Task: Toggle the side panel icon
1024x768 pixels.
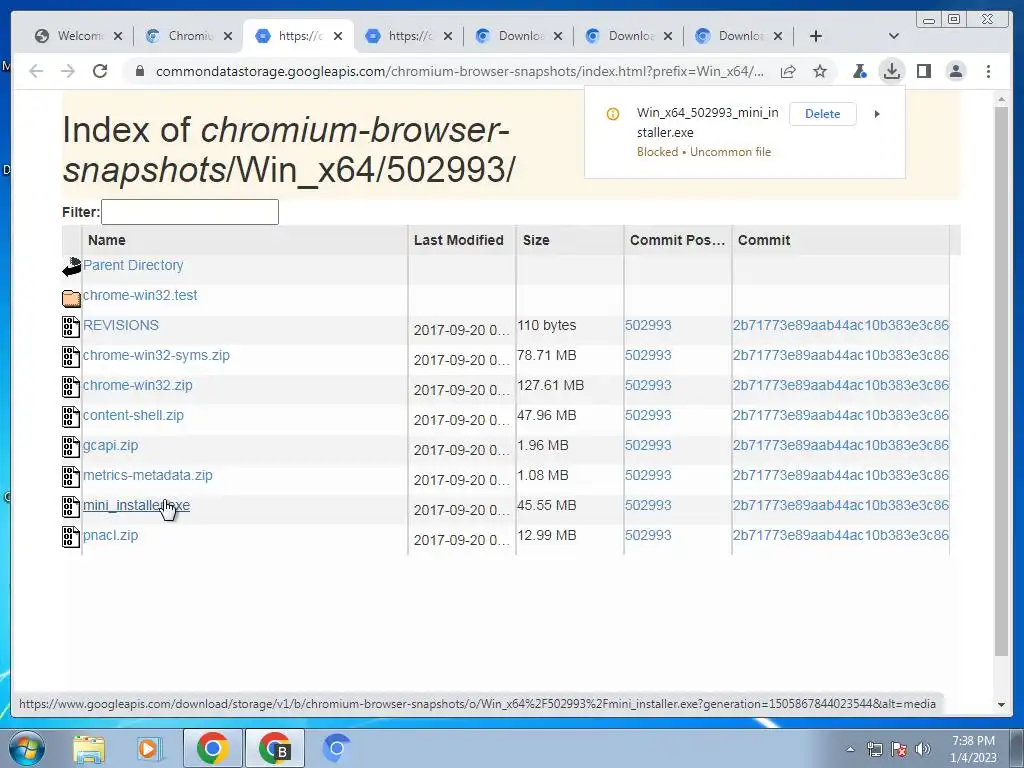Action: pyautogui.click(x=923, y=71)
